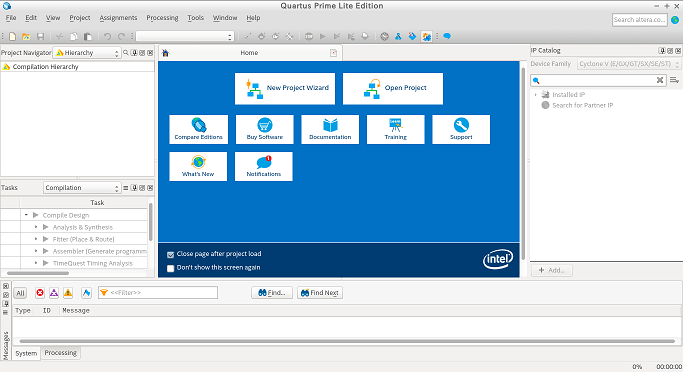Click the Undo arrow toolbar icon

[107, 37]
